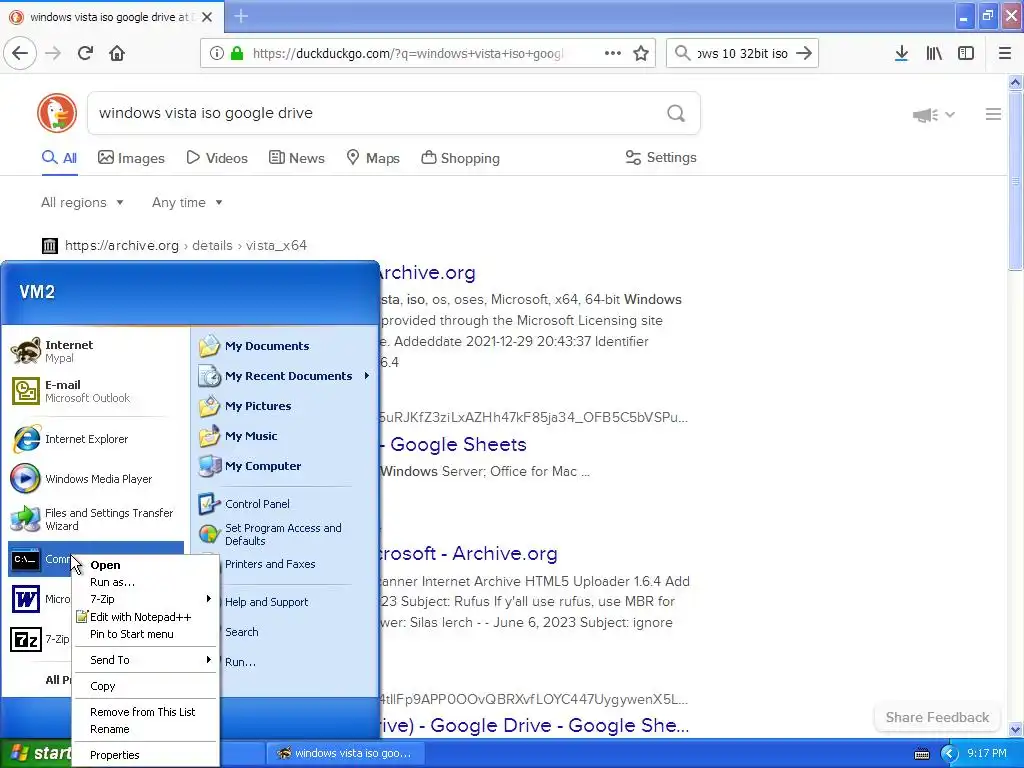Choose Copy in the context menu

[x=145, y=686]
